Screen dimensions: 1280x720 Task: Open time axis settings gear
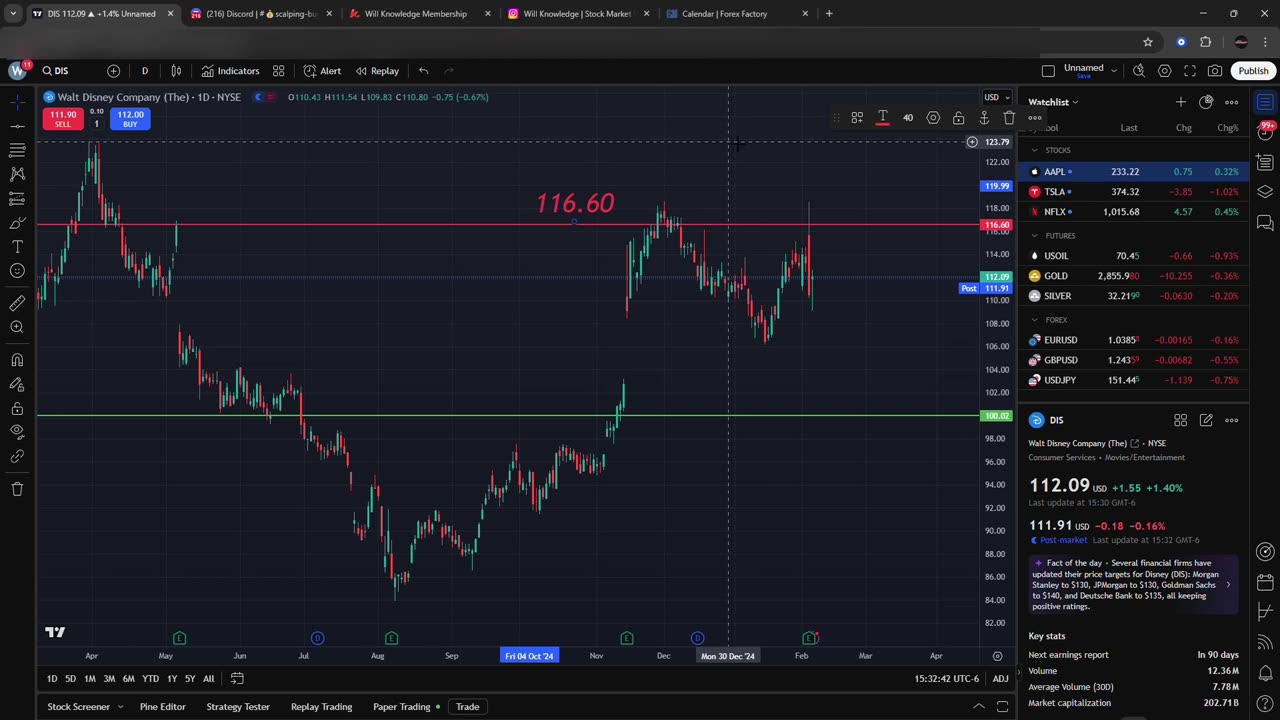(x=997, y=656)
